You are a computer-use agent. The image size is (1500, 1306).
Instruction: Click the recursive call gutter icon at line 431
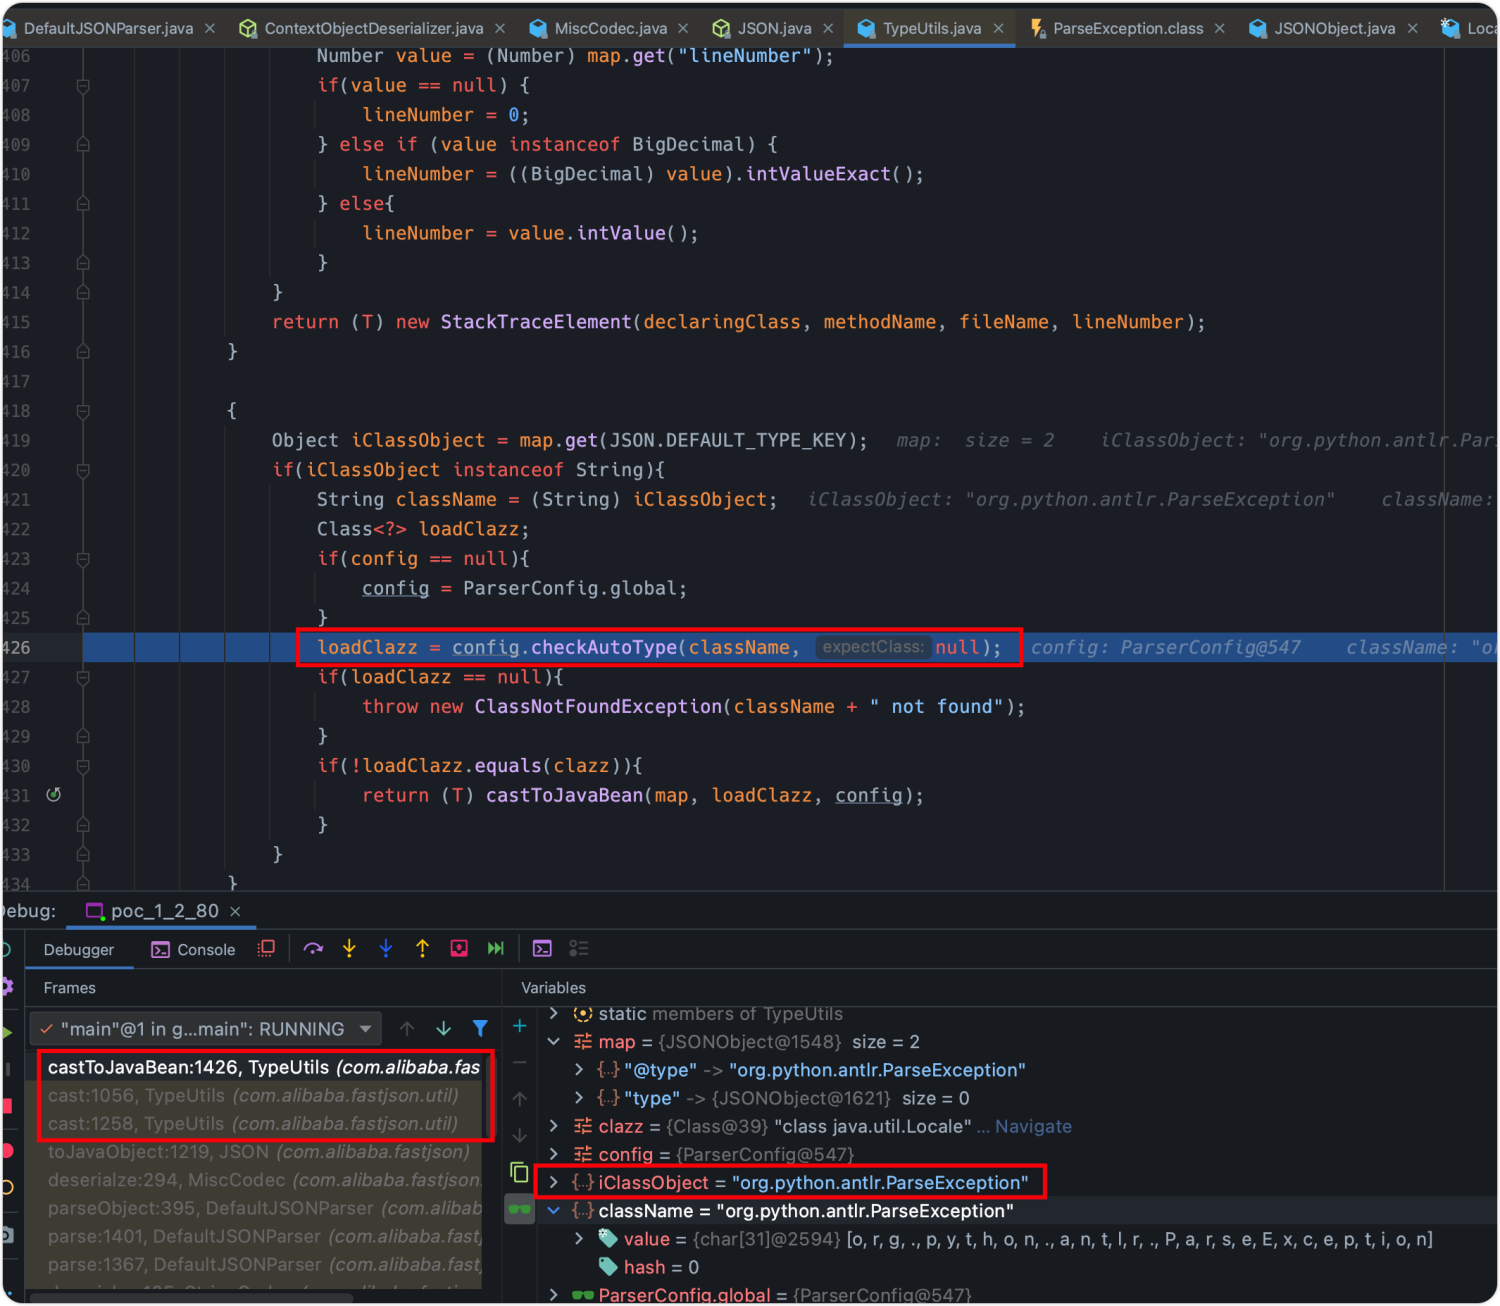click(x=54, y=795)
